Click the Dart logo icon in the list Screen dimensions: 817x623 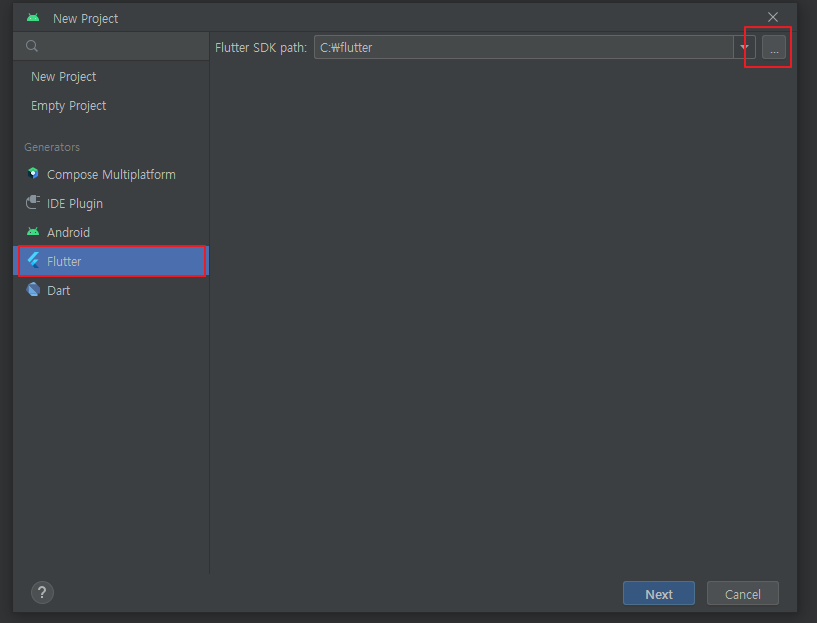[33, 290]
